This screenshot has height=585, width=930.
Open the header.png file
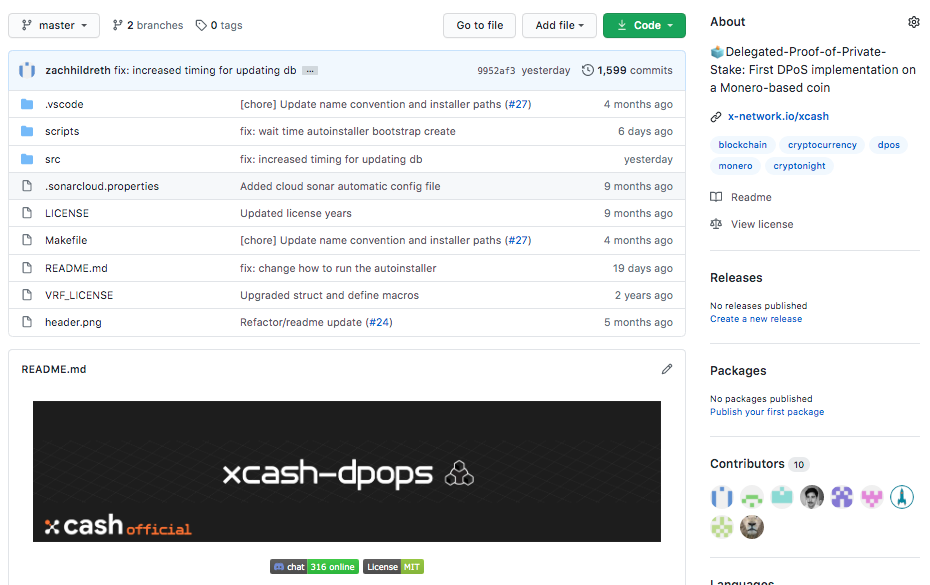pos(73,322)
